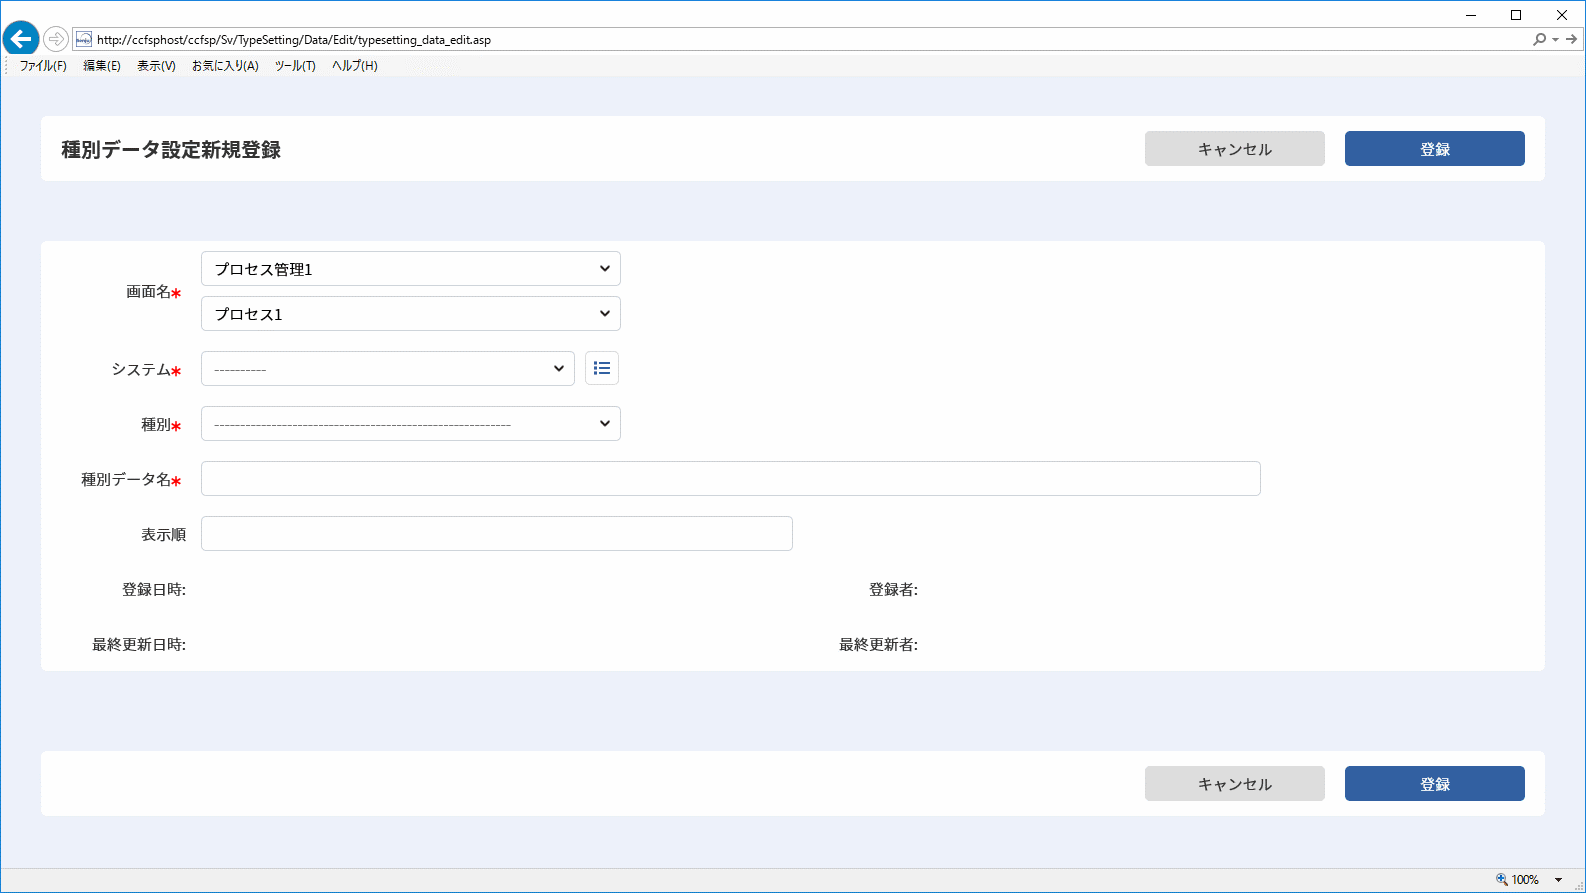Click the 登録日時: label
The image size is (1586, 893).
pos(154,590)
